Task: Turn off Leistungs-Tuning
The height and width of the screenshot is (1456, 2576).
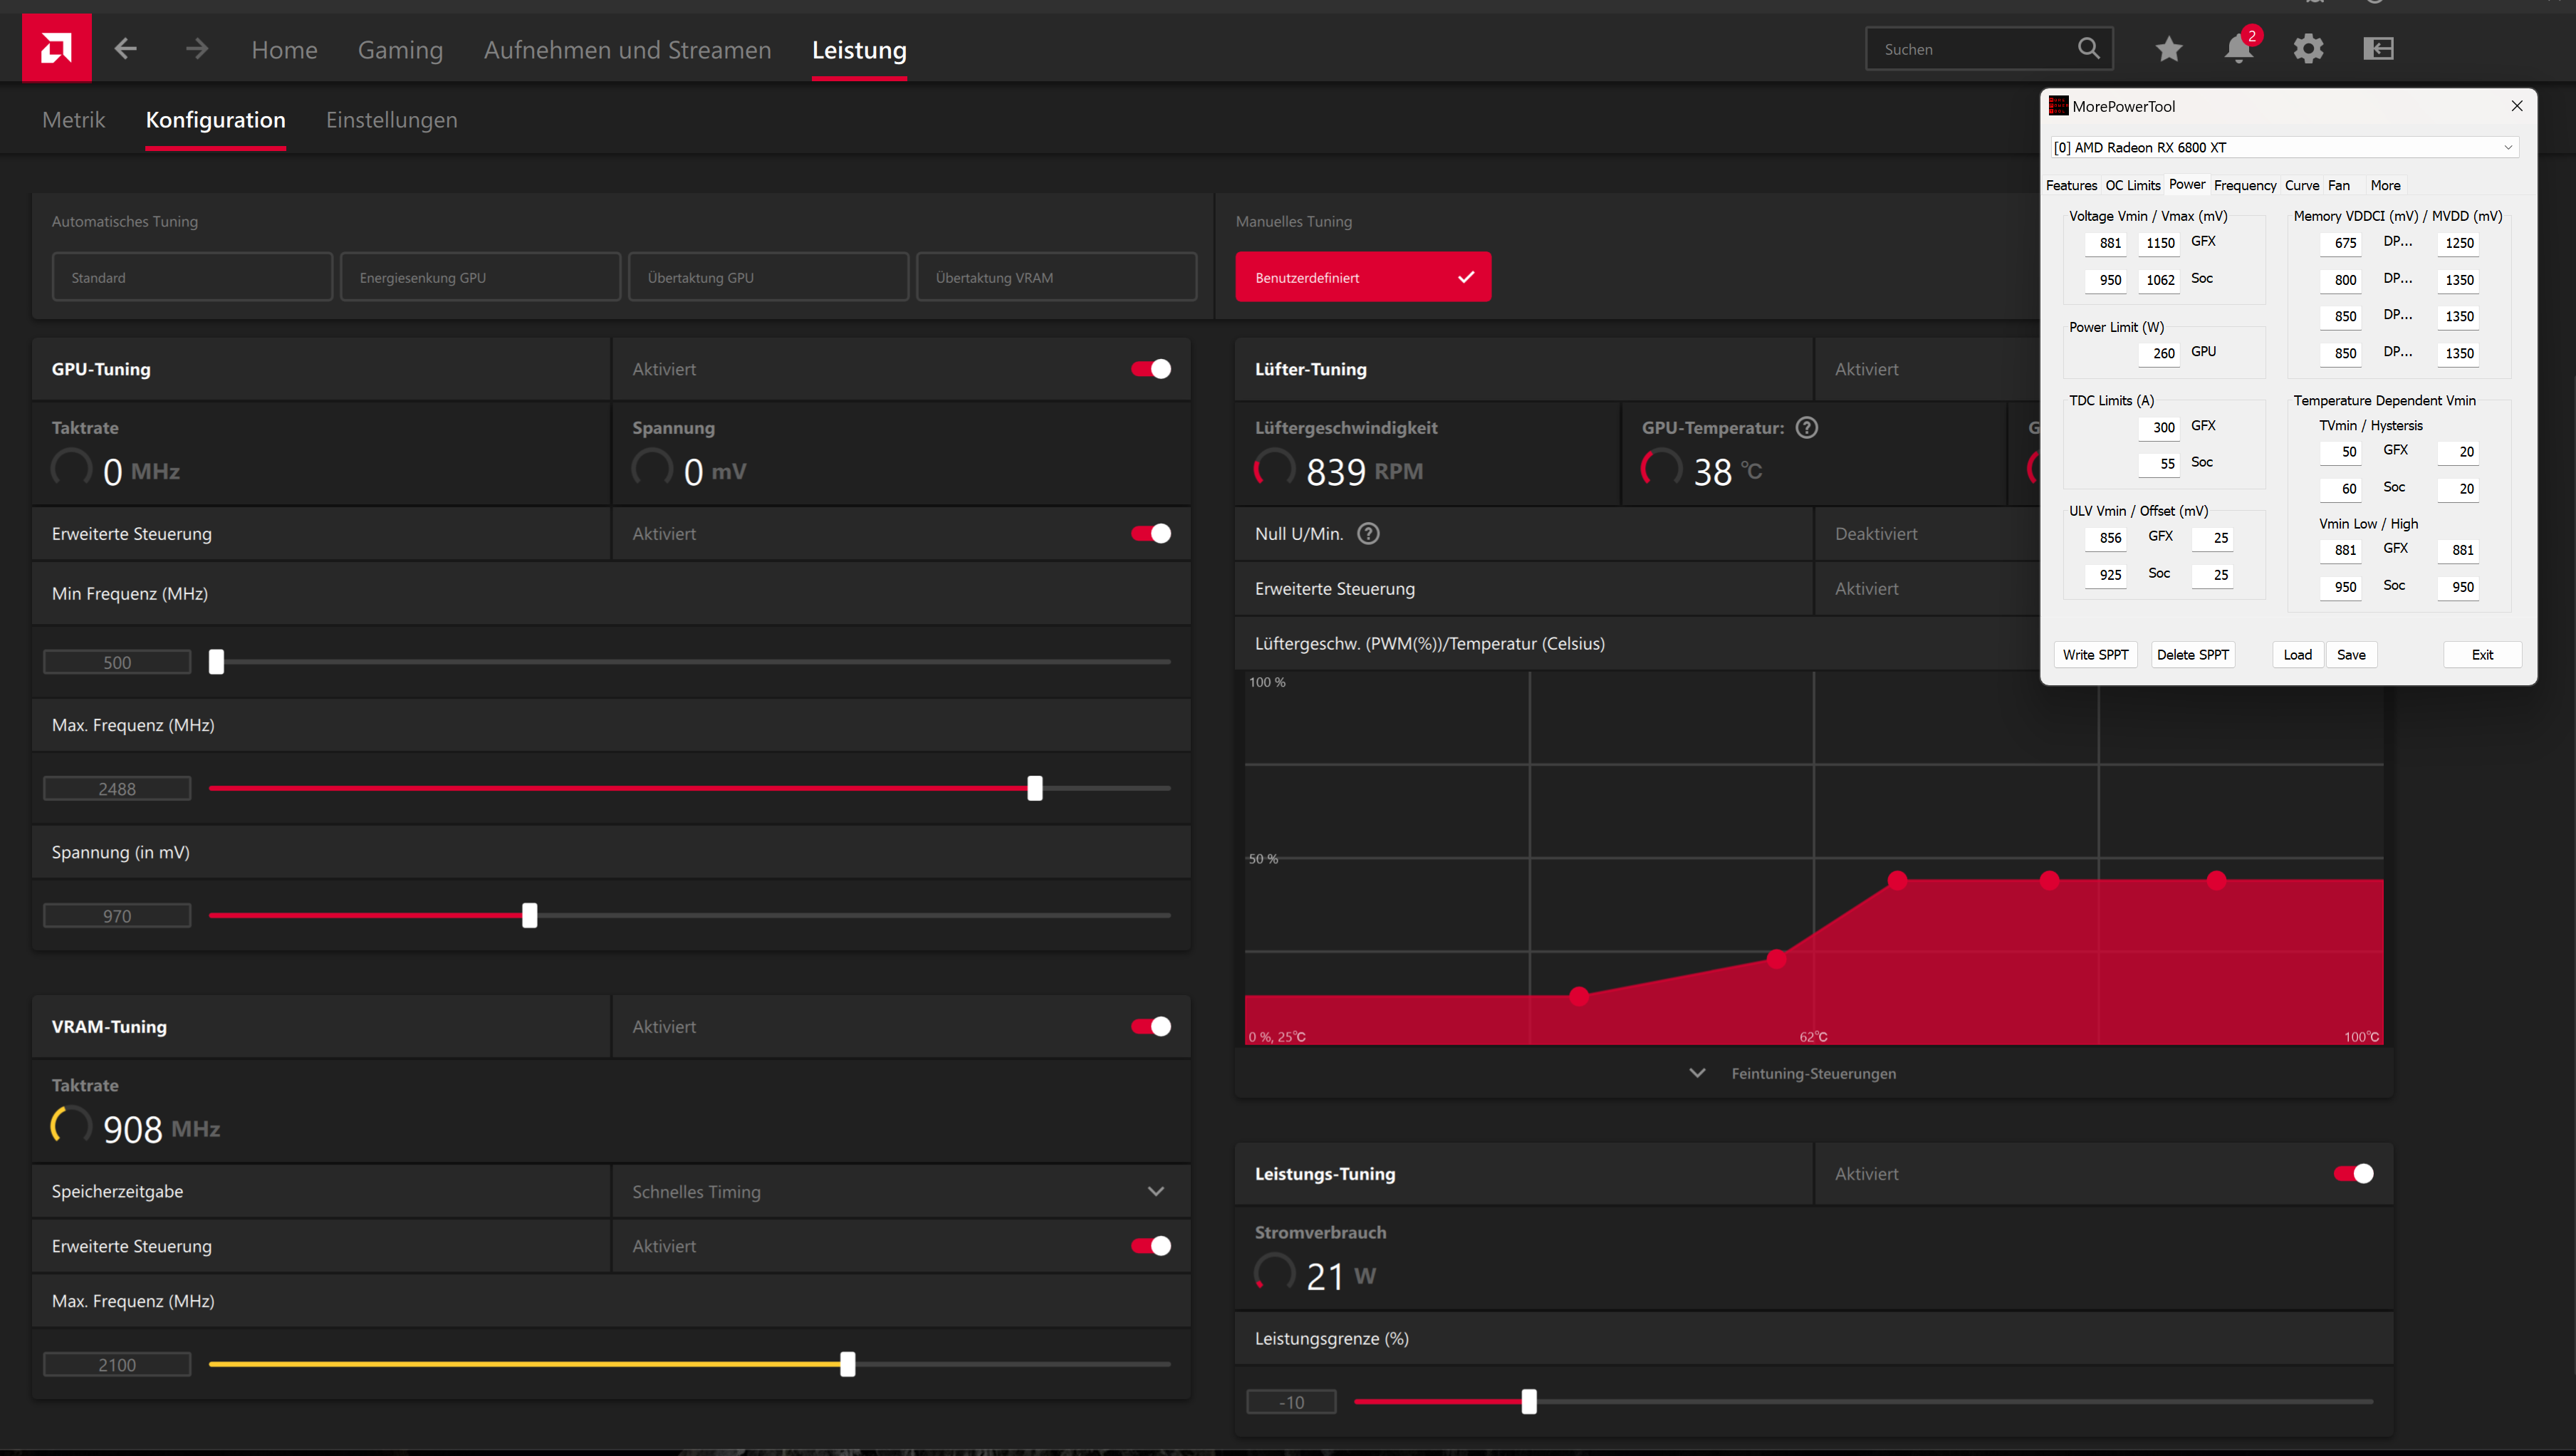Action: [2355, 1174]
